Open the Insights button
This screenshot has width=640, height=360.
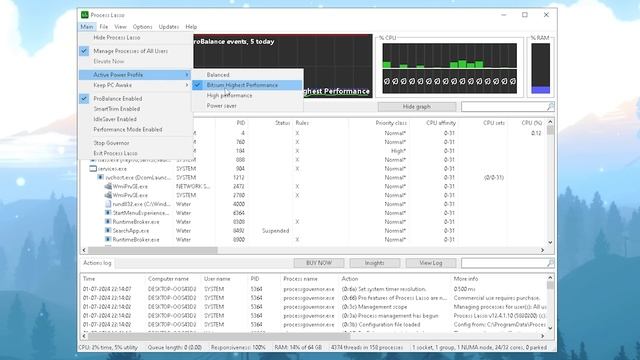(x=374, y=263)
